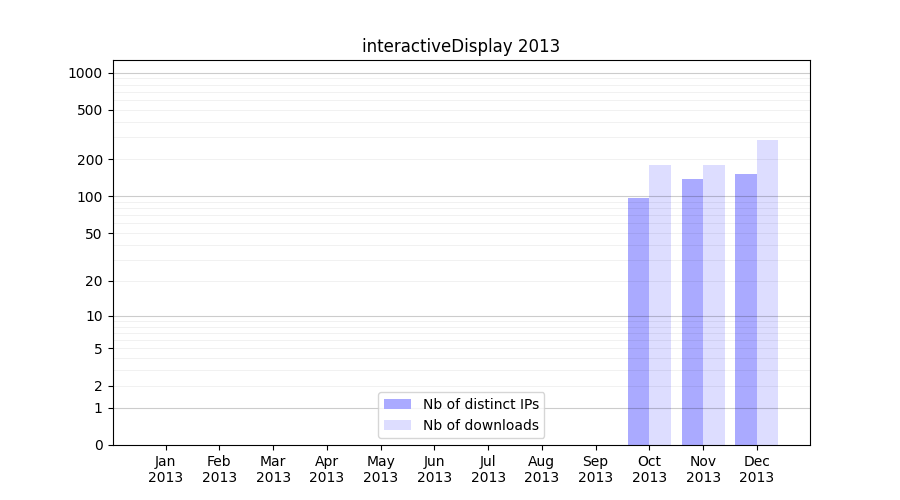This screenshot has width=900, height=500.
Task: Select the Nov 2013 downloads bar
Action: [714, 305]
